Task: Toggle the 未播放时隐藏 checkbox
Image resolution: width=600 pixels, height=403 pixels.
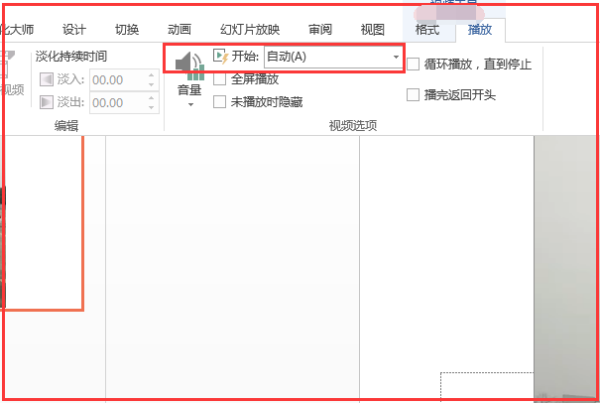Action: pyautogui.click(x=219, y=102)
